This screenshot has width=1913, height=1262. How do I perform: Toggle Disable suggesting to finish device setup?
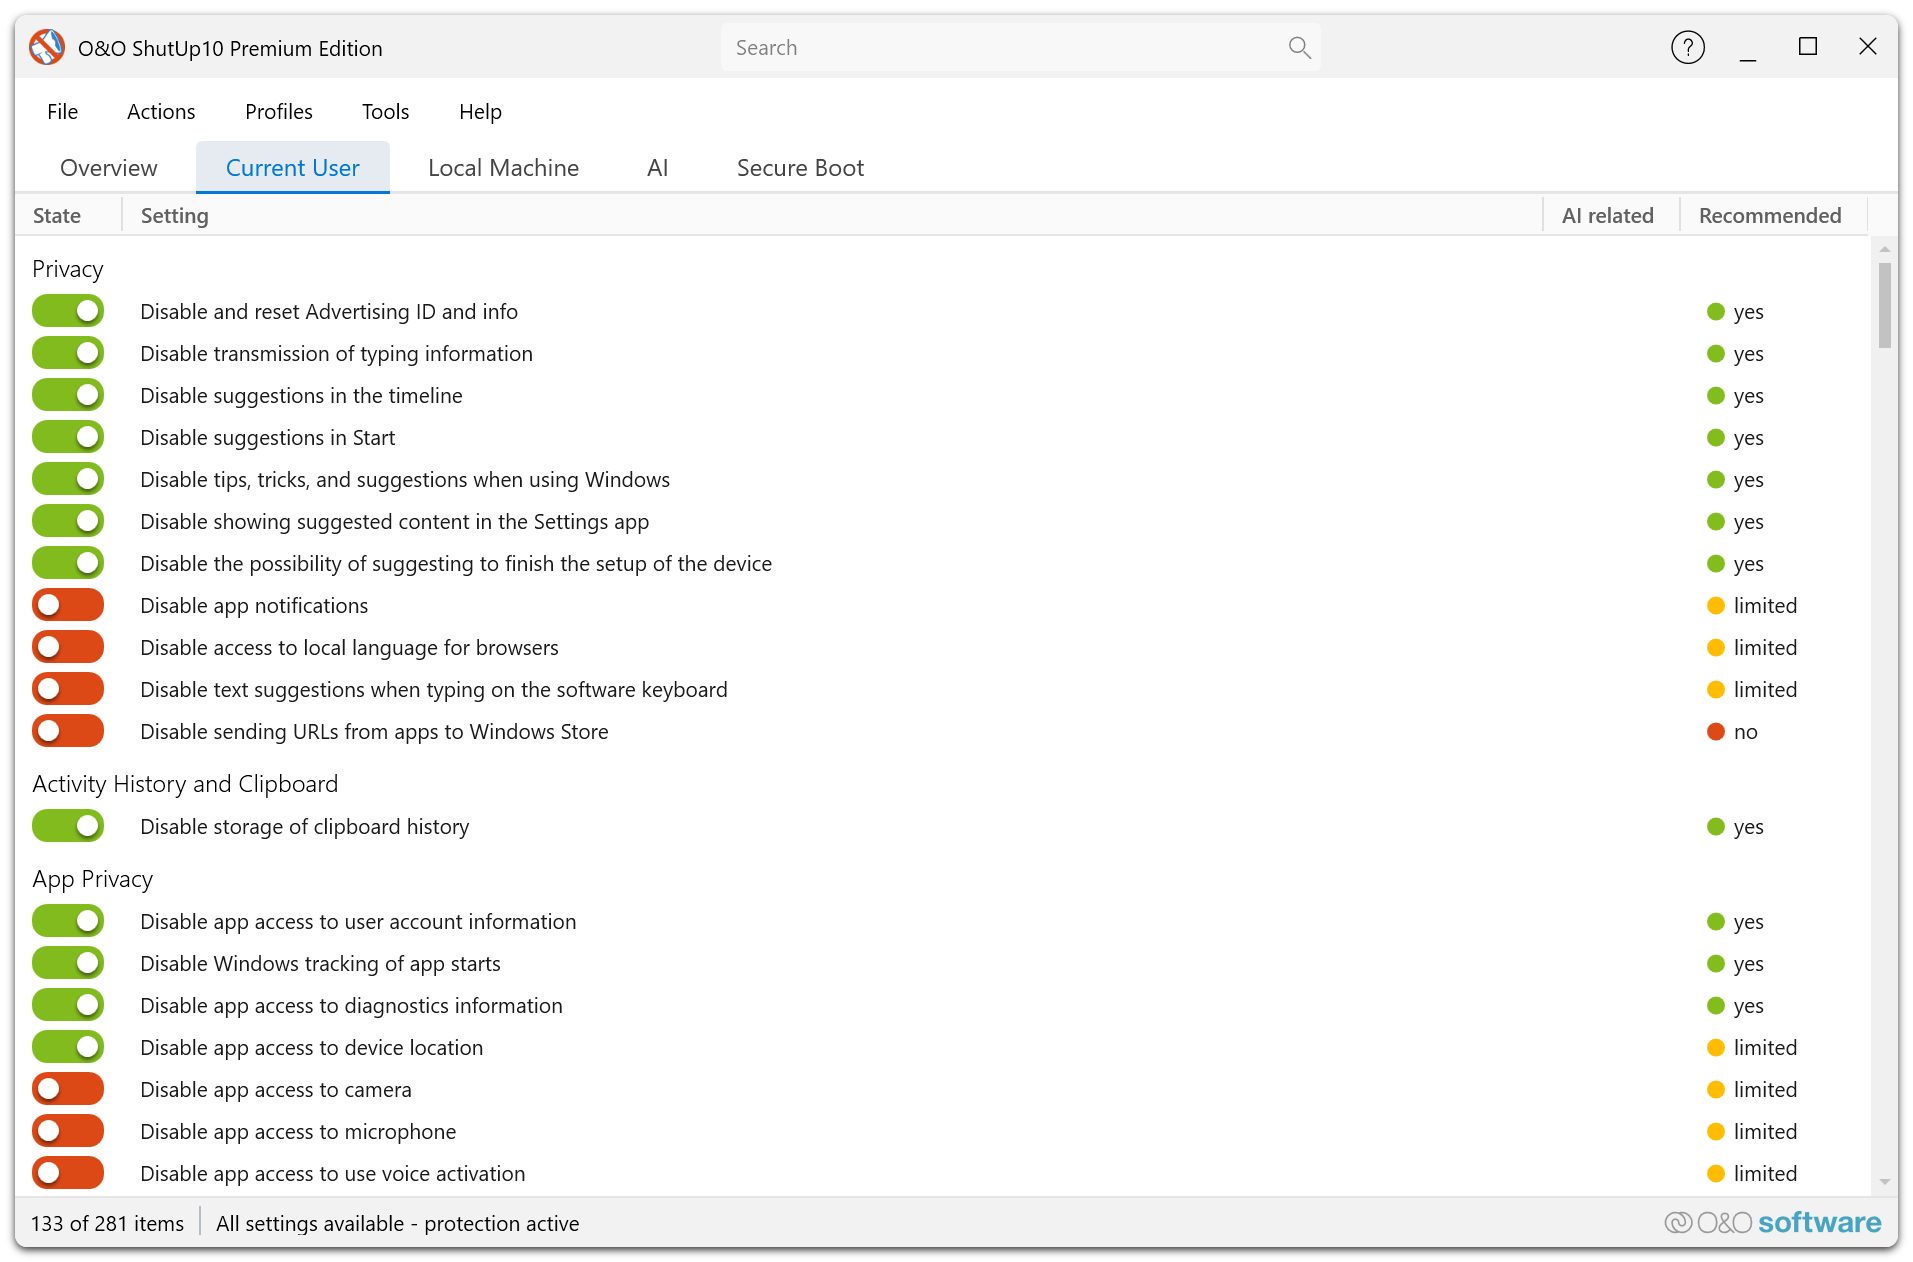tap(68, 563)
